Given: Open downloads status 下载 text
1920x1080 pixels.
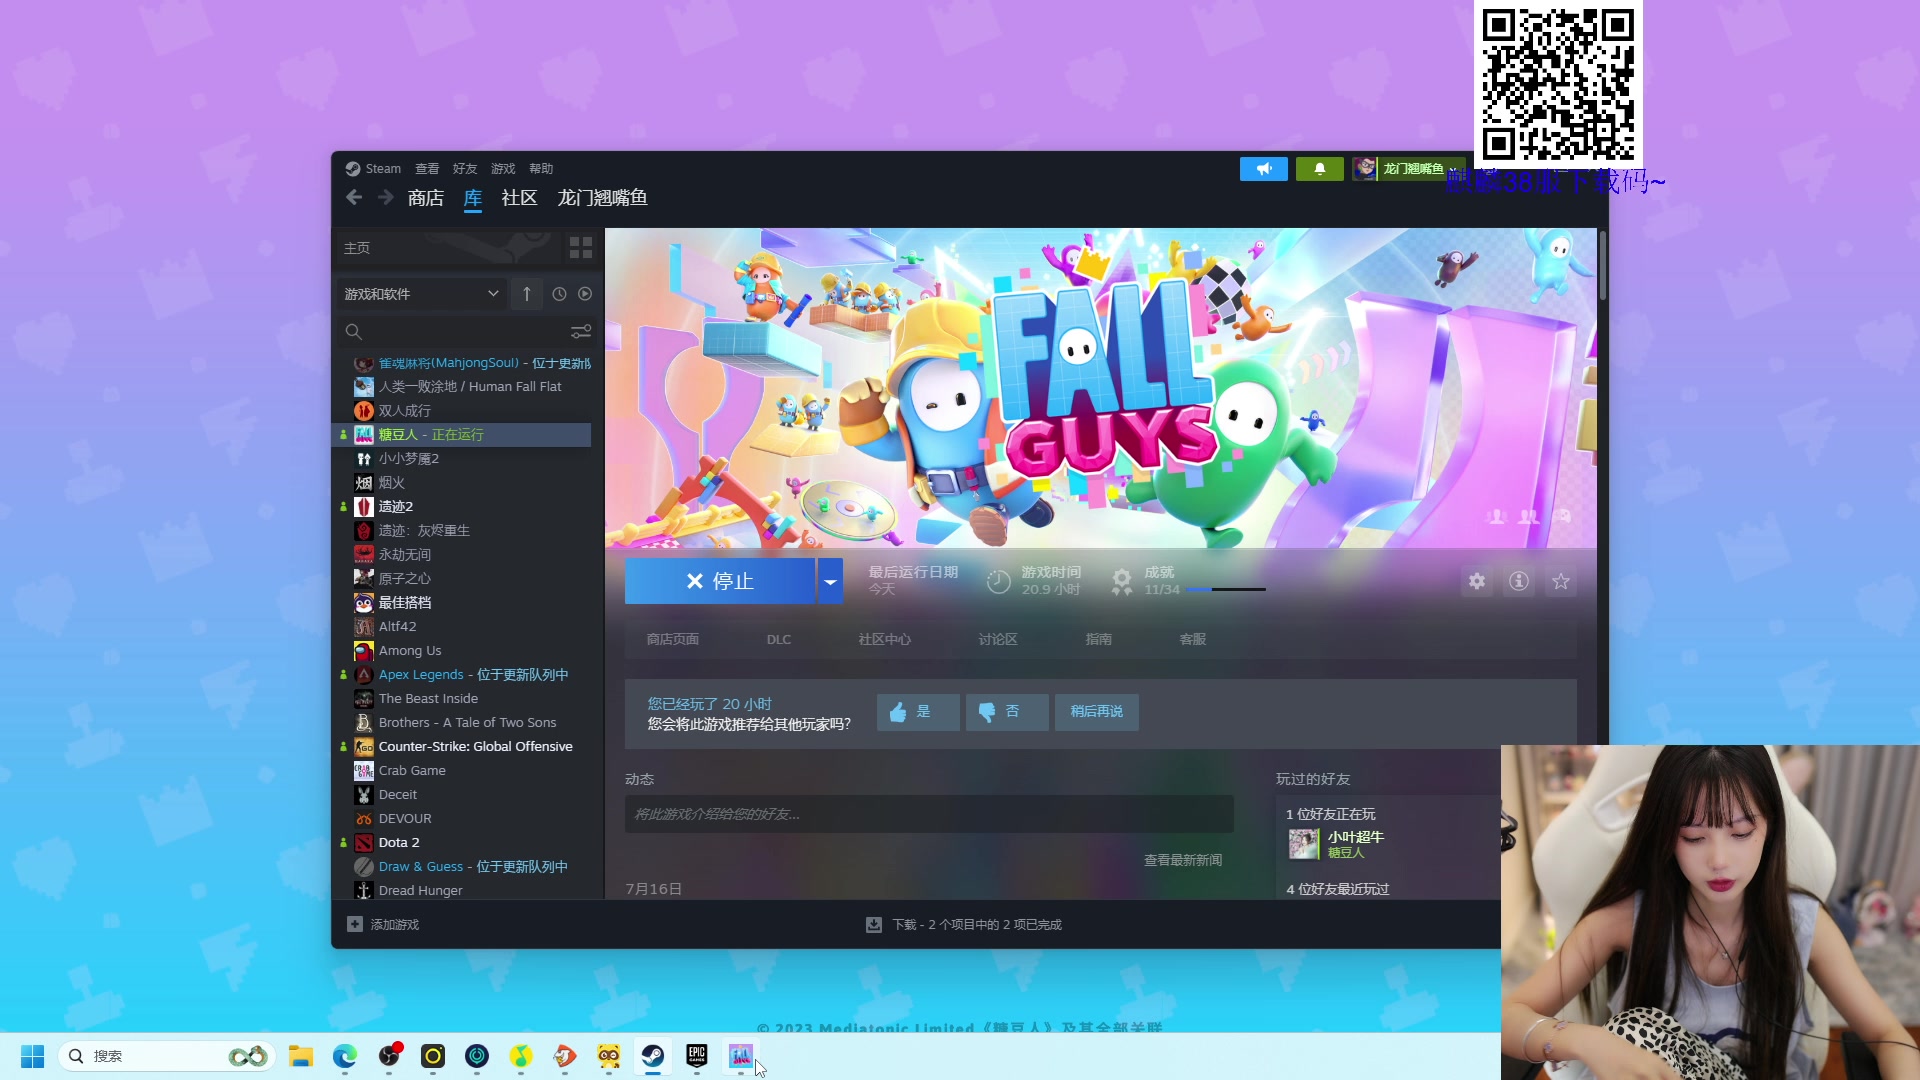Looking at the screenshot, I should [976, 925].
